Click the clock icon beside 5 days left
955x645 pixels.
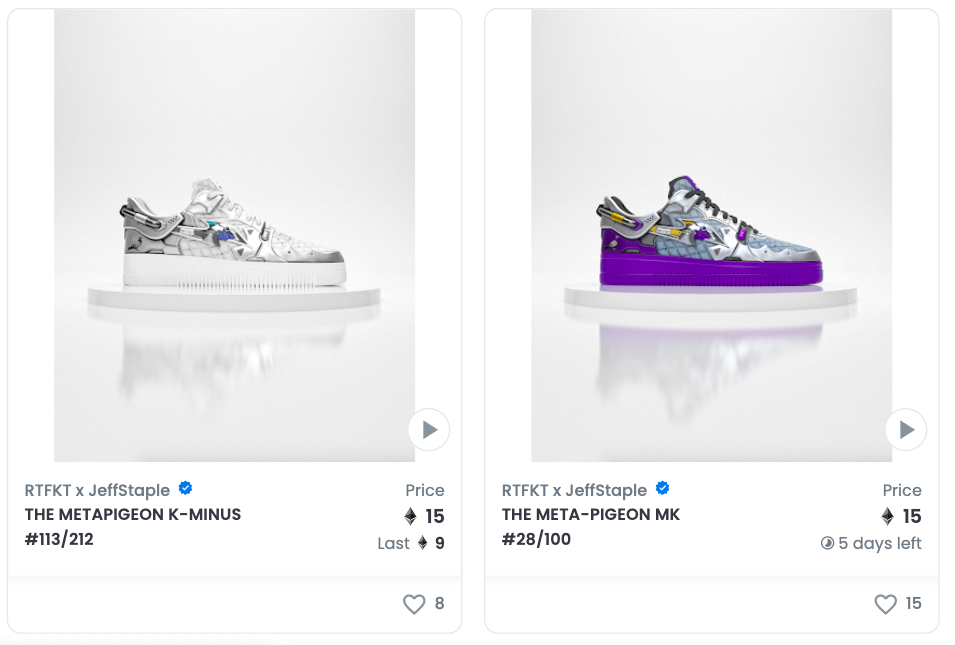coord(827,543)
